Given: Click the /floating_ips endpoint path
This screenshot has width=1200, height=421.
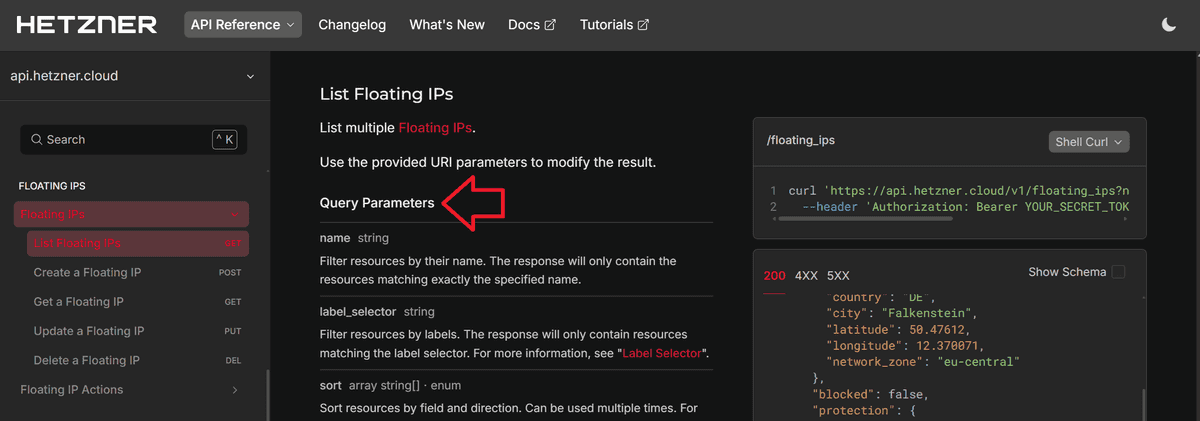Looking at the screenshot, I should pyautogui.click(x=801, y=141).
